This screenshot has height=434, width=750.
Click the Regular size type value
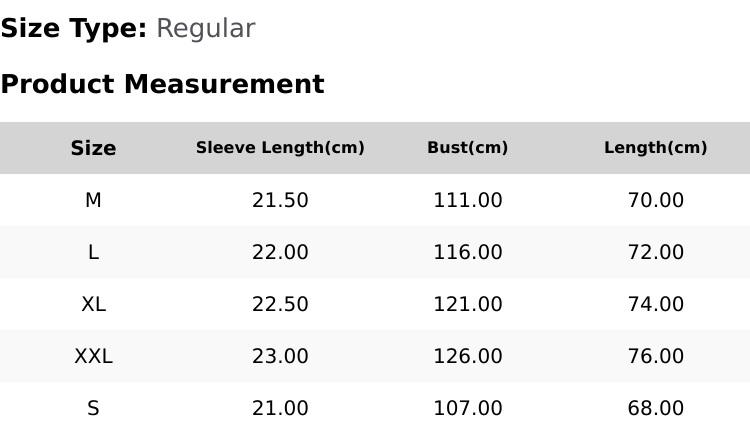(x=206, y=28)
